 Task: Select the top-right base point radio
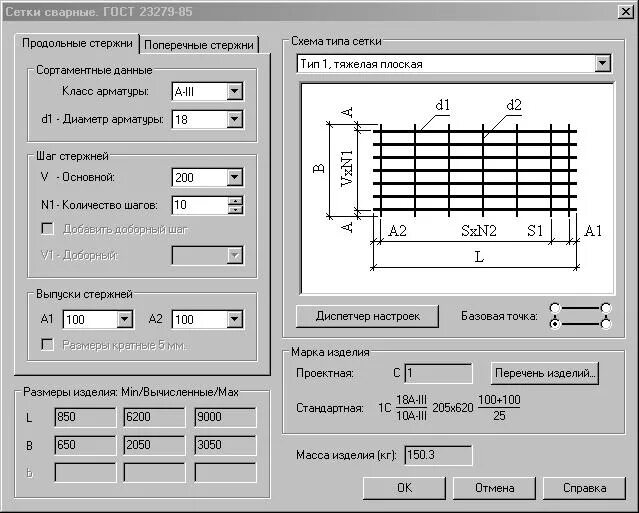coord(606,308)
